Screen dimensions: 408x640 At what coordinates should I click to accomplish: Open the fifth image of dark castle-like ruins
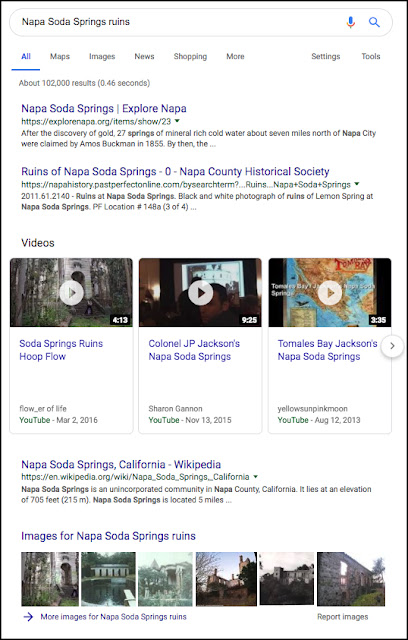[287, 579]
